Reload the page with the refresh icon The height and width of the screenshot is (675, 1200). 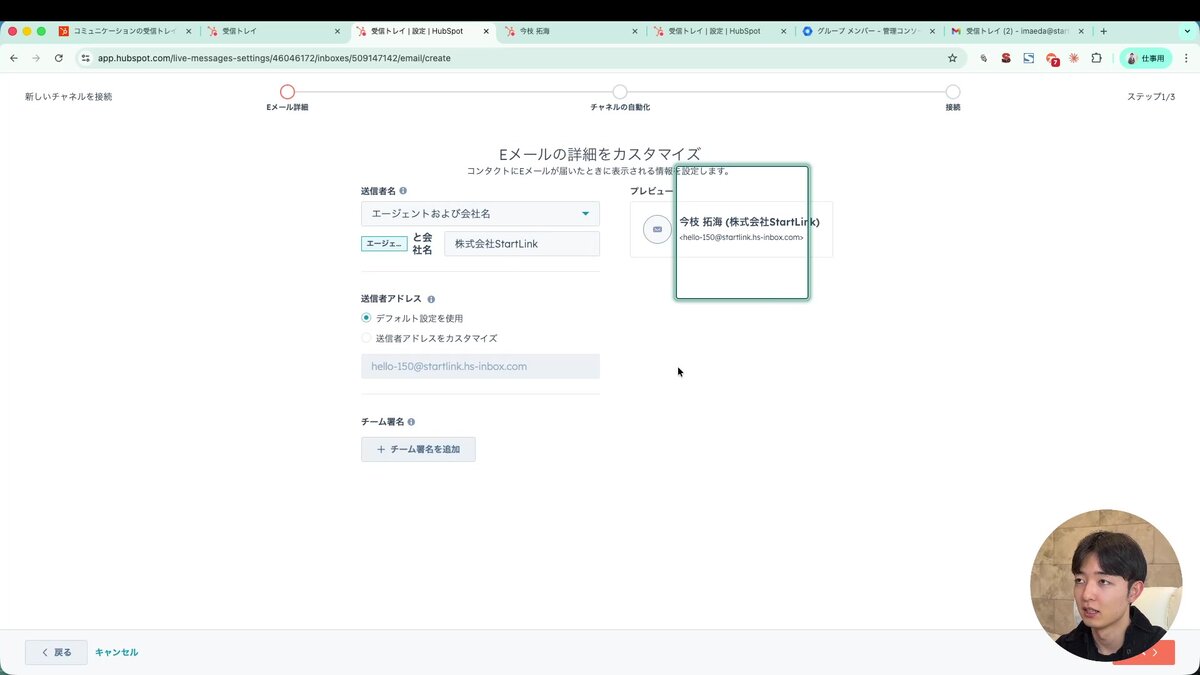(58, 58)
